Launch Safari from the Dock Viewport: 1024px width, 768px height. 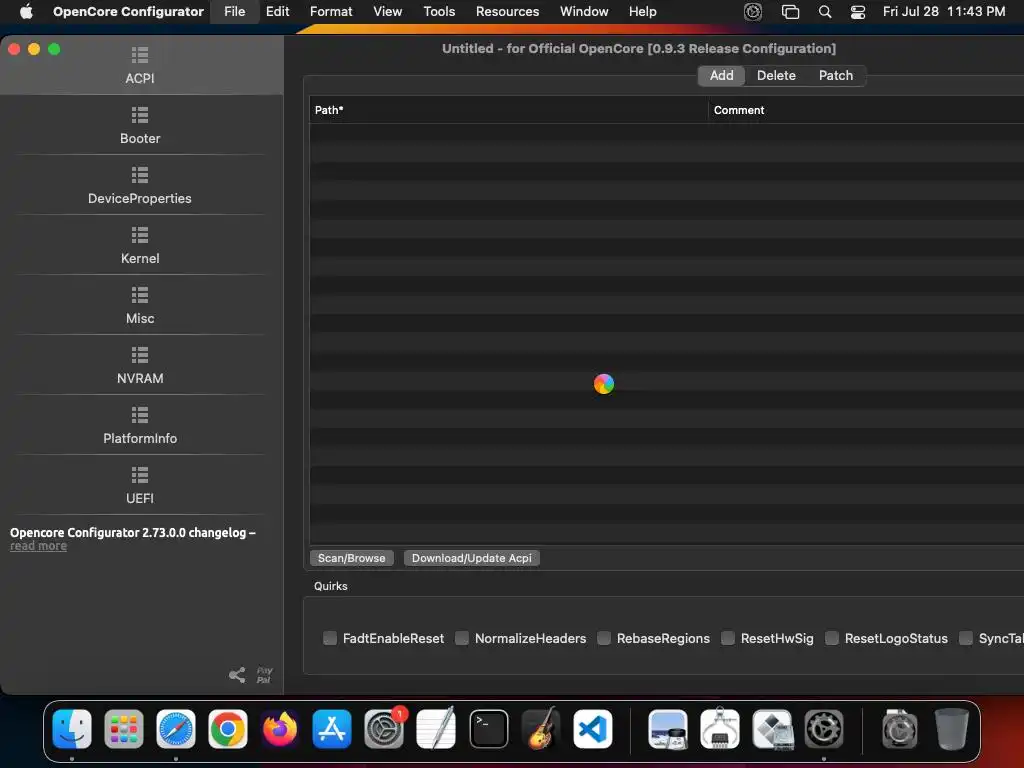pos(176,729)
